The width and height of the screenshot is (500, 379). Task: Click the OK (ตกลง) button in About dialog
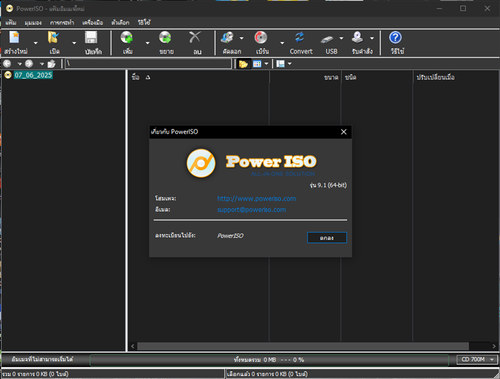[x=327, y=238]
